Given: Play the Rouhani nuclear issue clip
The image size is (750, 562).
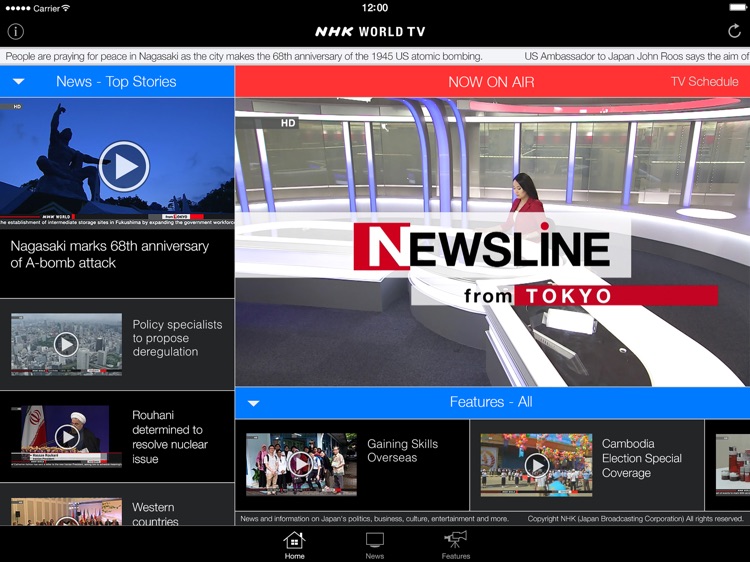Looking at the screenshot, I should [x=67, y=436].
